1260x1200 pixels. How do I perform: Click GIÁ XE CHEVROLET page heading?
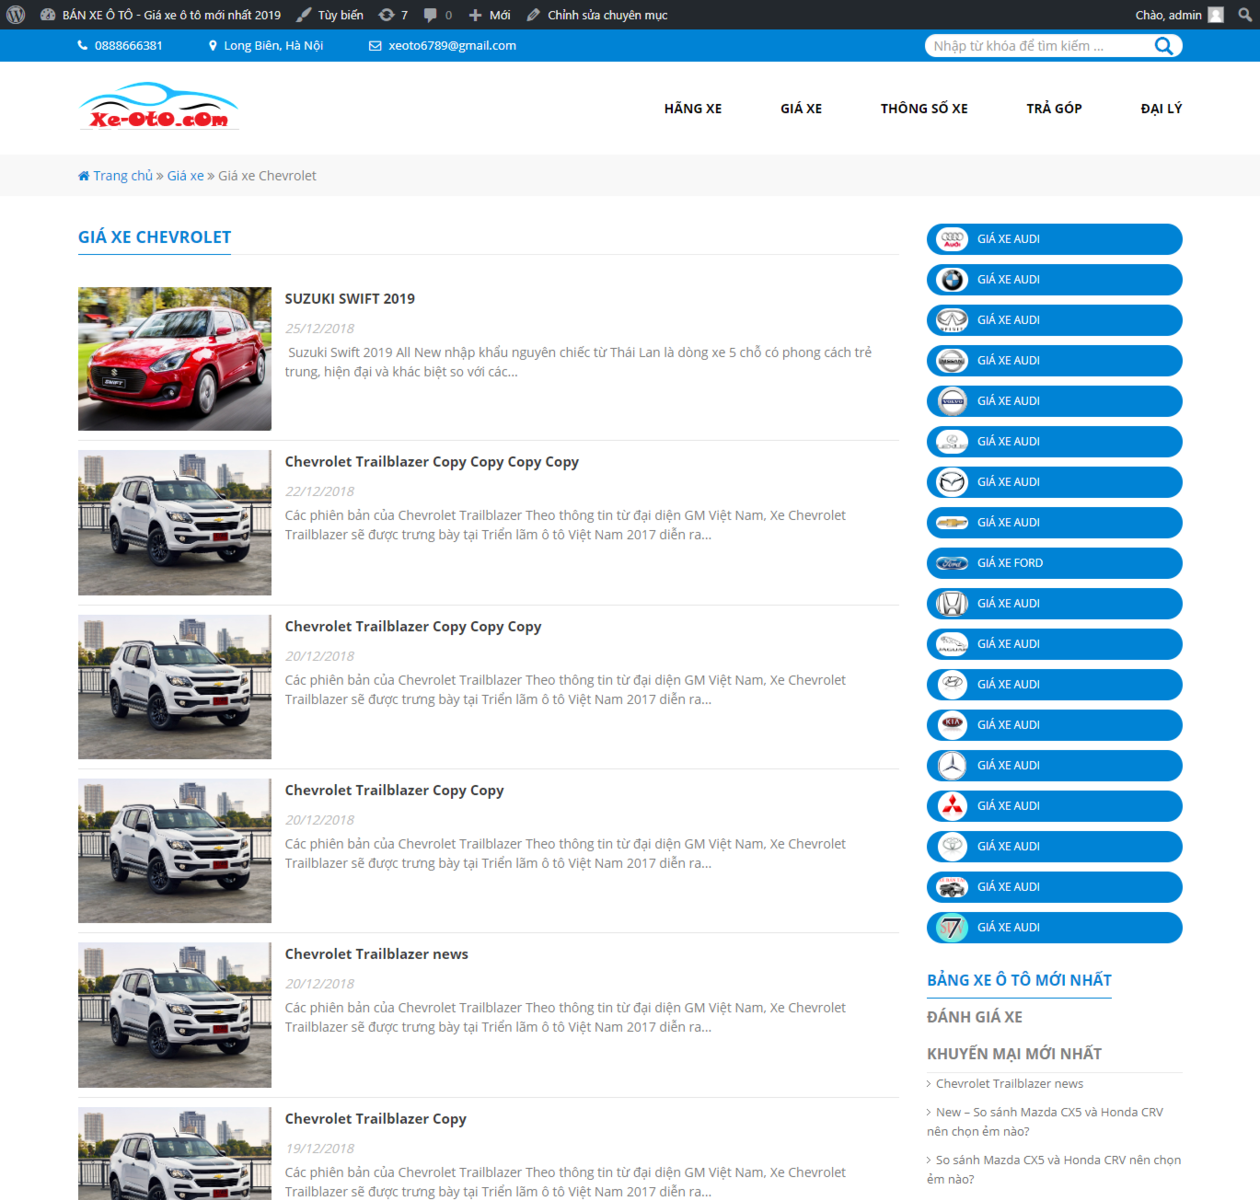[x=154, y=238]
